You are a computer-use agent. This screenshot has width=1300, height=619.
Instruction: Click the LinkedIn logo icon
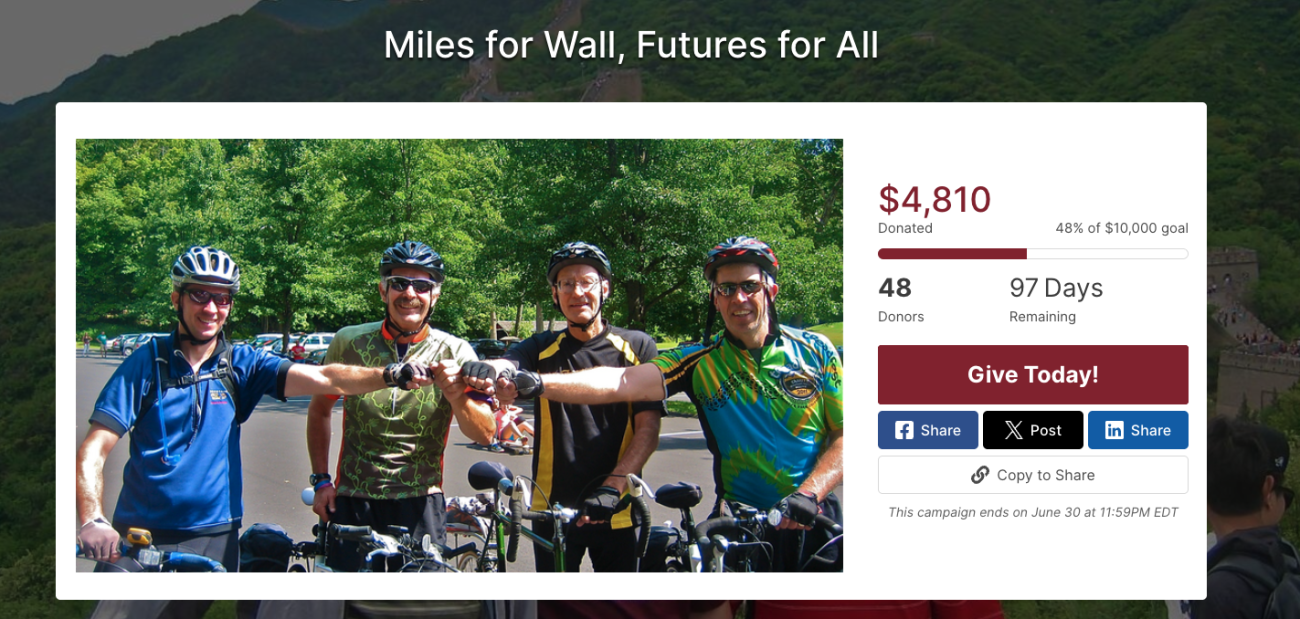pyautogui.click(x=1114, y=430)
